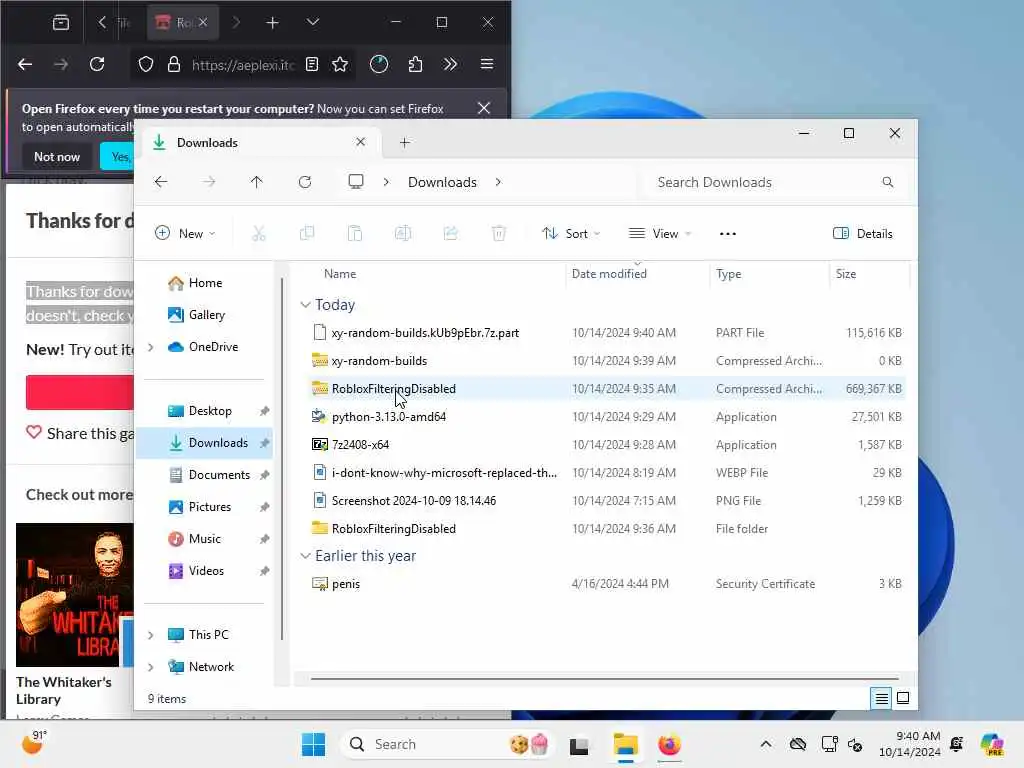
Task: Reload the page in Firefox
Action: (x=97, y=64)
